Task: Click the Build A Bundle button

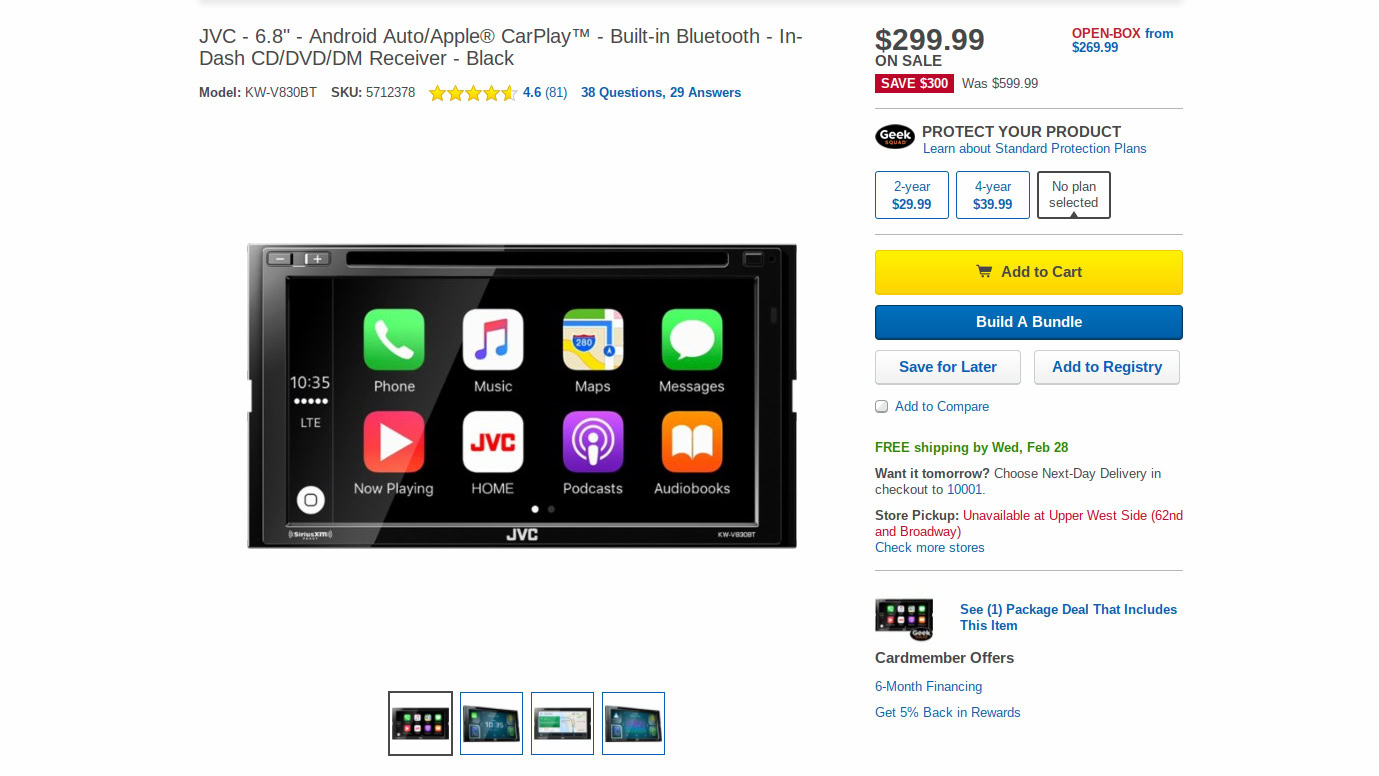Action: pyautogui.click(x=1029, y=322)
